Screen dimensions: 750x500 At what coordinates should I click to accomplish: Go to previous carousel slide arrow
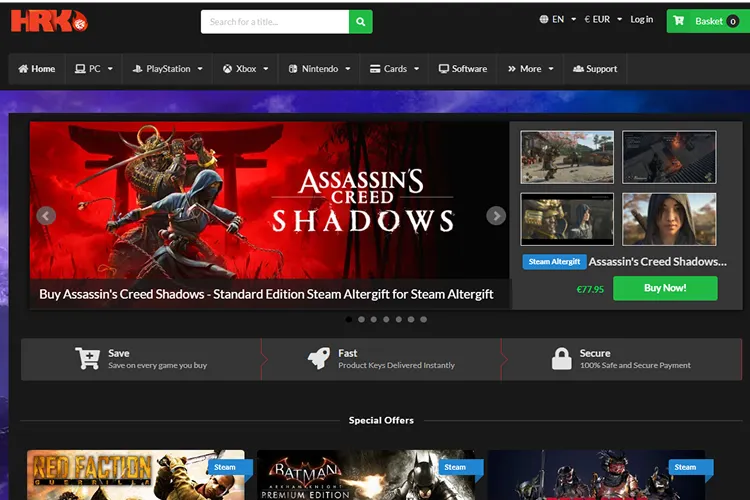click(46, 216)
